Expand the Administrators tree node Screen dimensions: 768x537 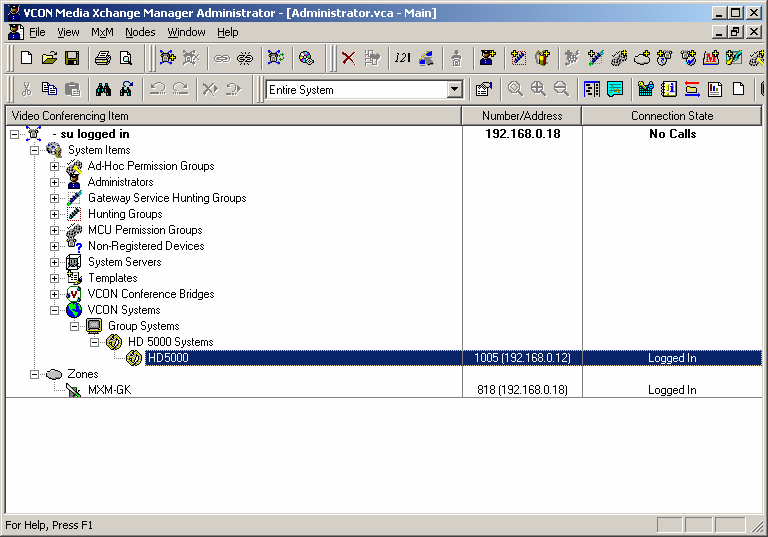pos(54,182)
